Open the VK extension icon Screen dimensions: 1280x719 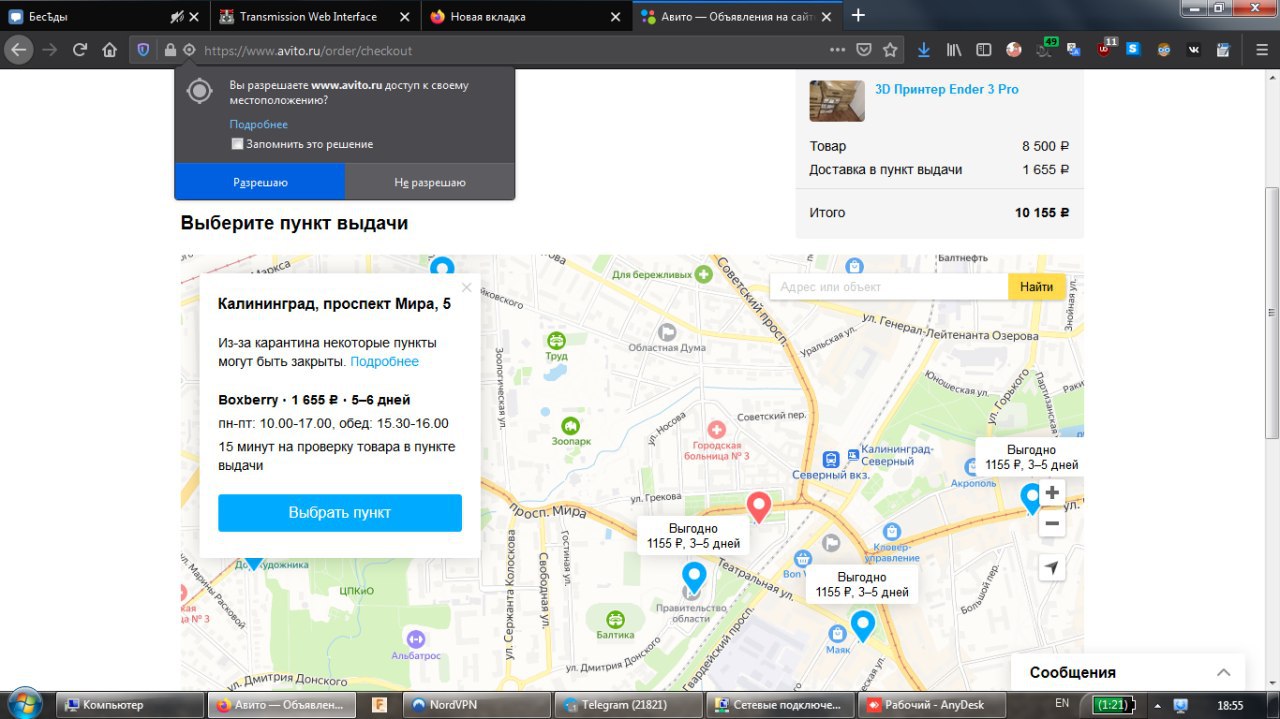tap(1194, 50)
